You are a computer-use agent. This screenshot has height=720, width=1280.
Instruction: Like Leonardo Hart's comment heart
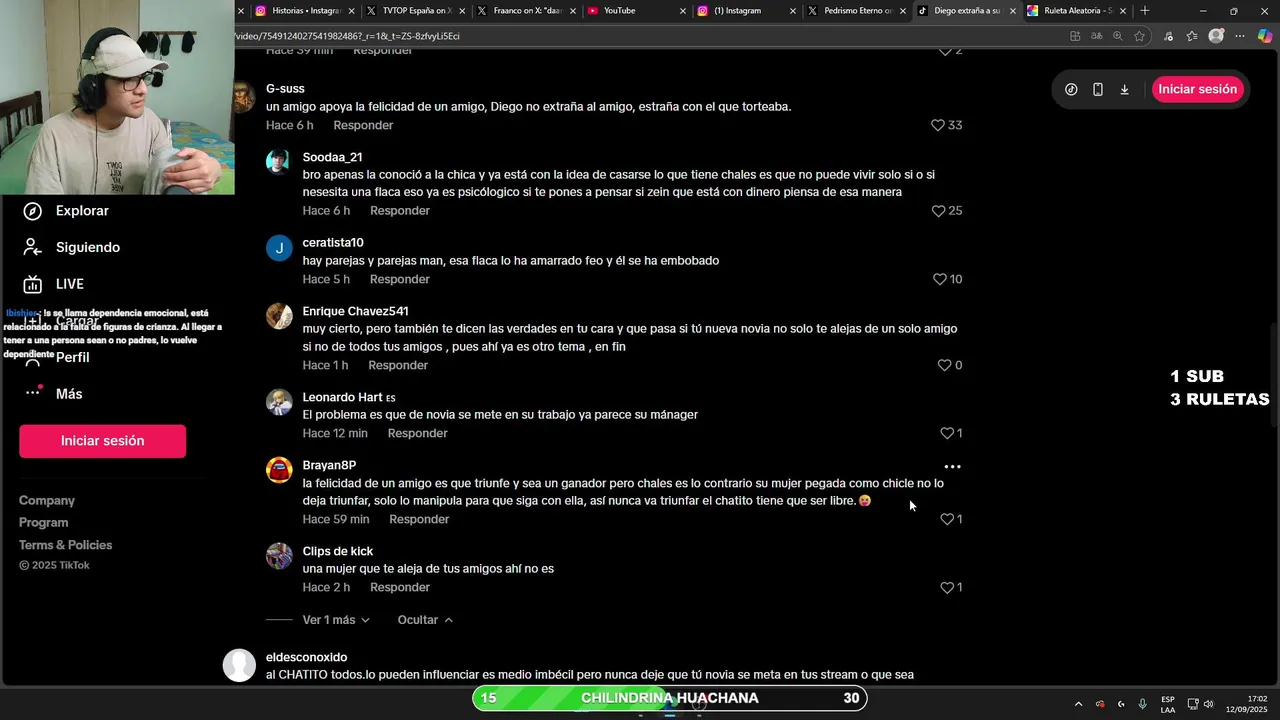[x=947, y=433]
